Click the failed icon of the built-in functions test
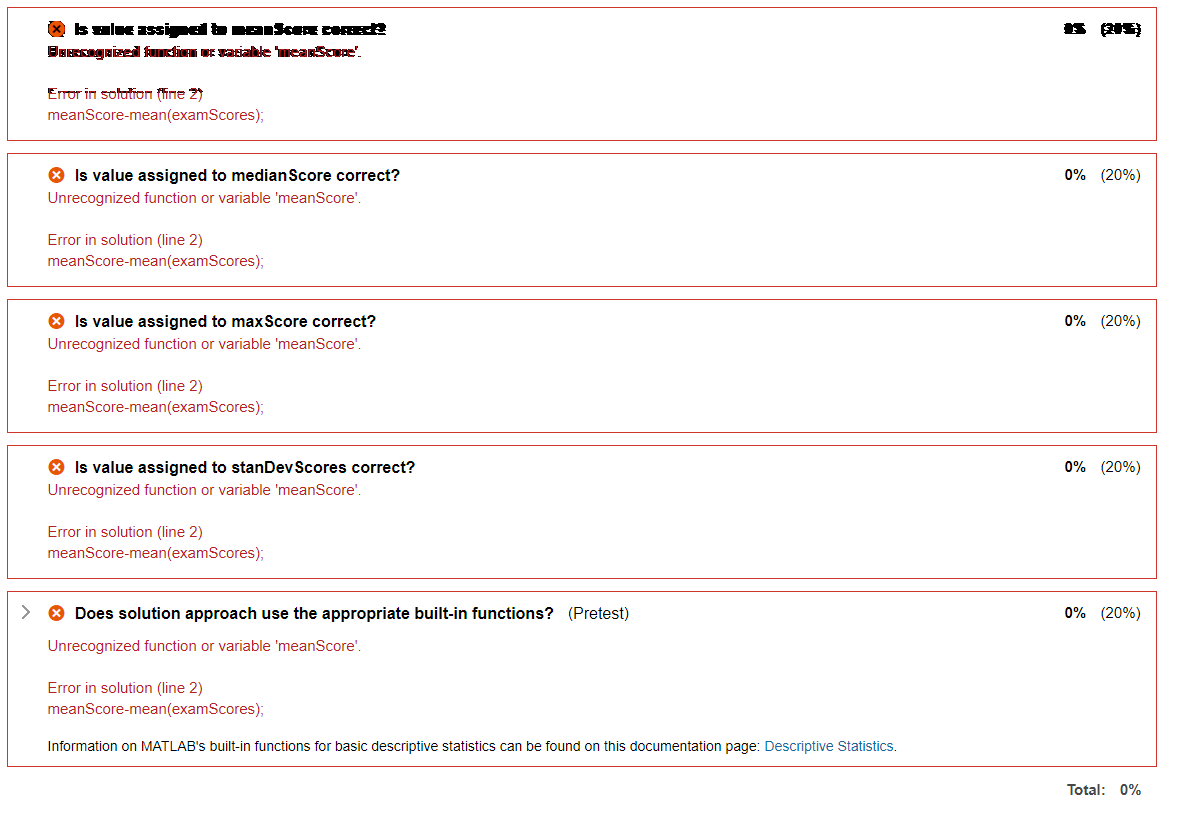This screenshot has height=818, width=1203. click(x=57, y=613)
